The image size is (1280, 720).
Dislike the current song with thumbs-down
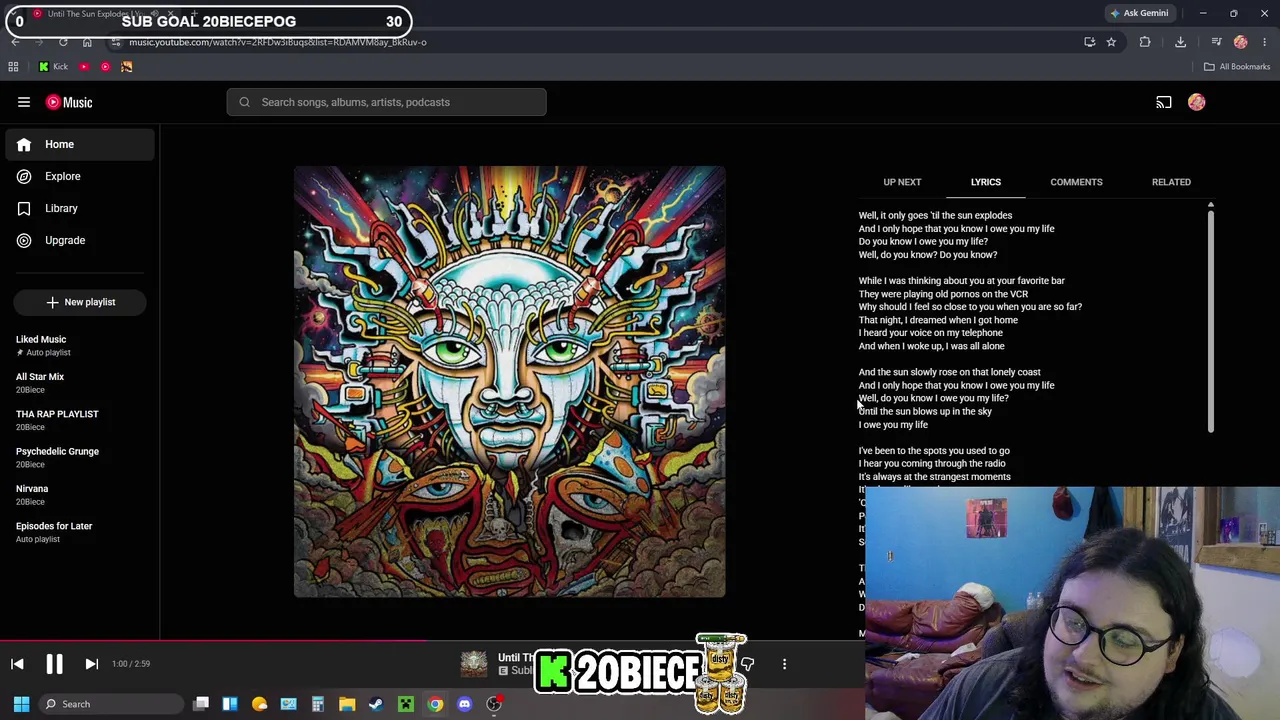coord(747,664)
